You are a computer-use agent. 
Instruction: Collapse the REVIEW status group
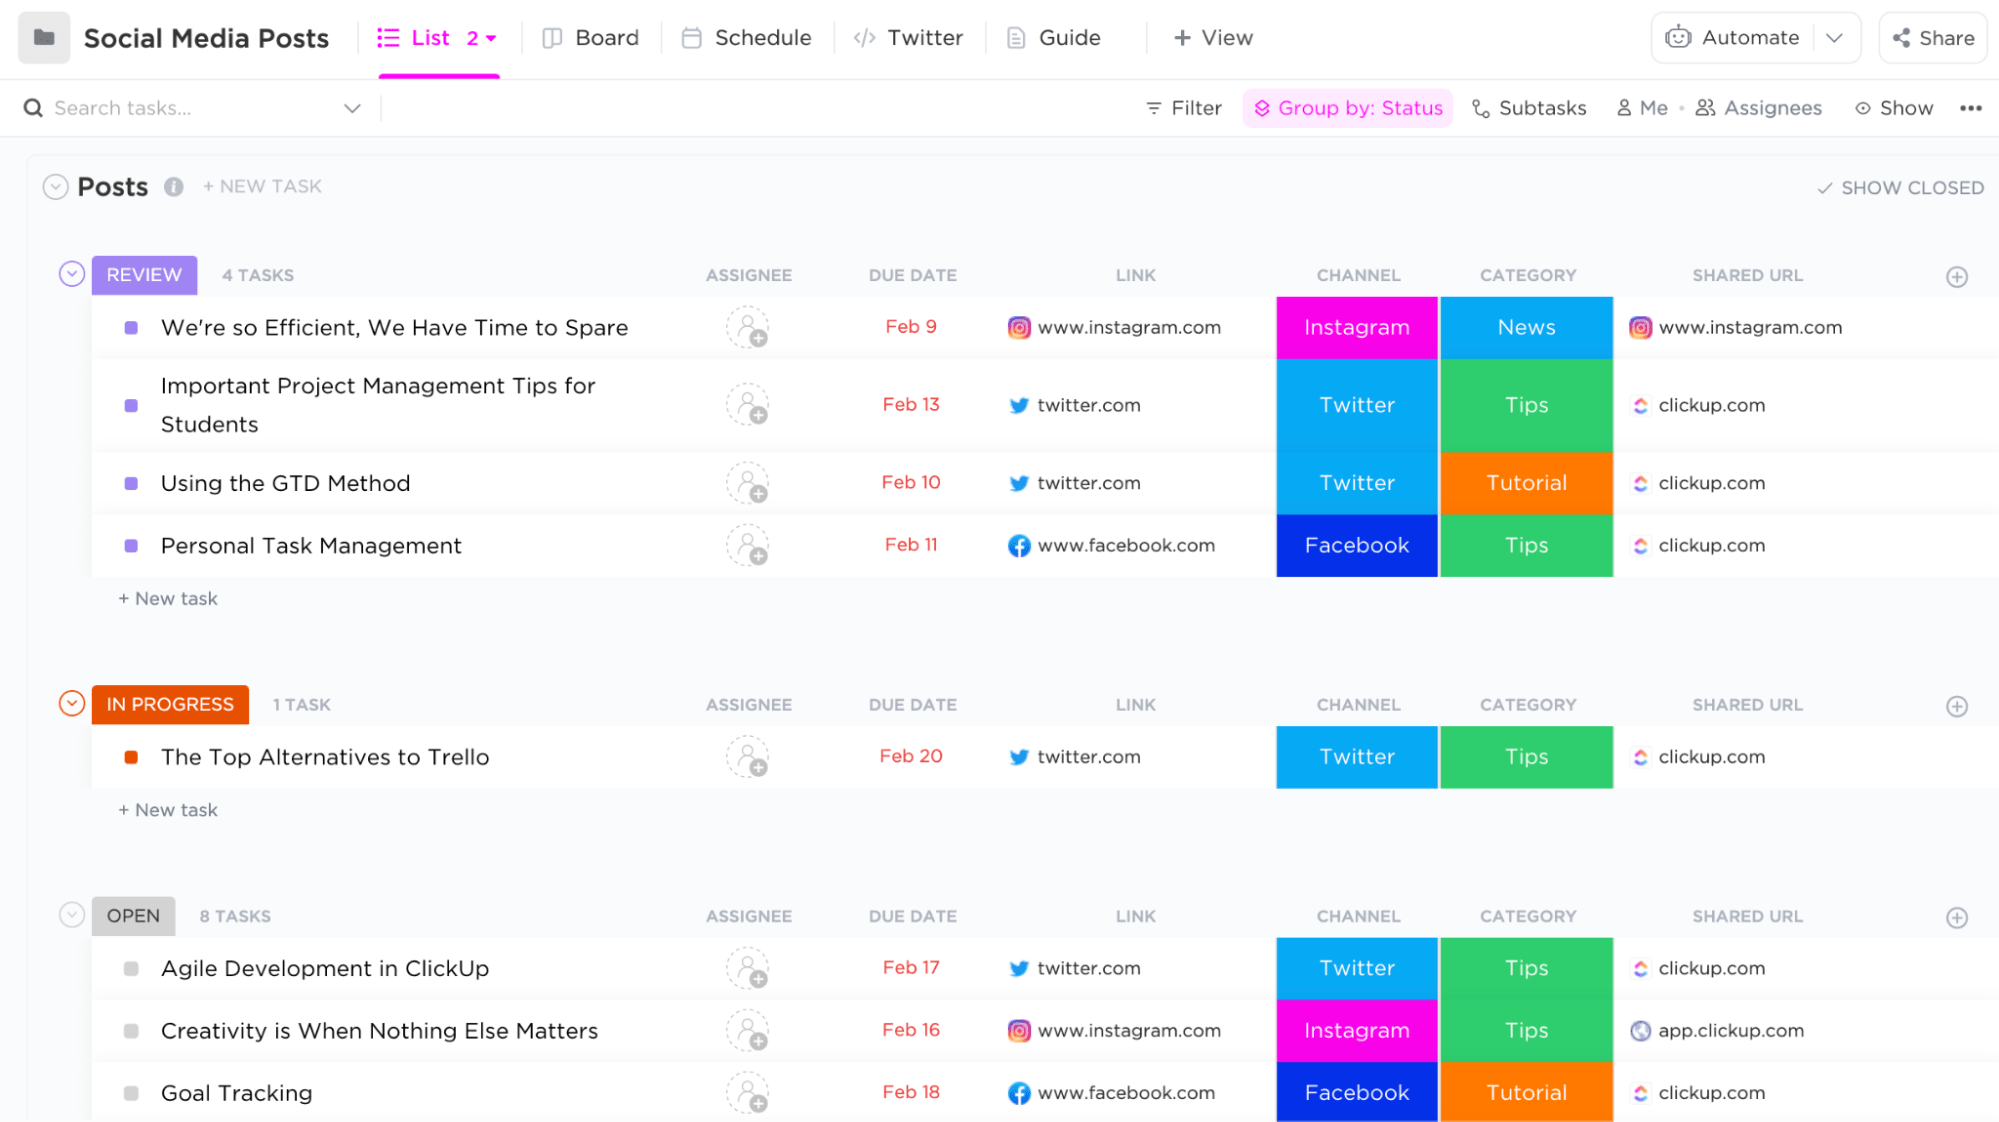[x=71, y=273]
